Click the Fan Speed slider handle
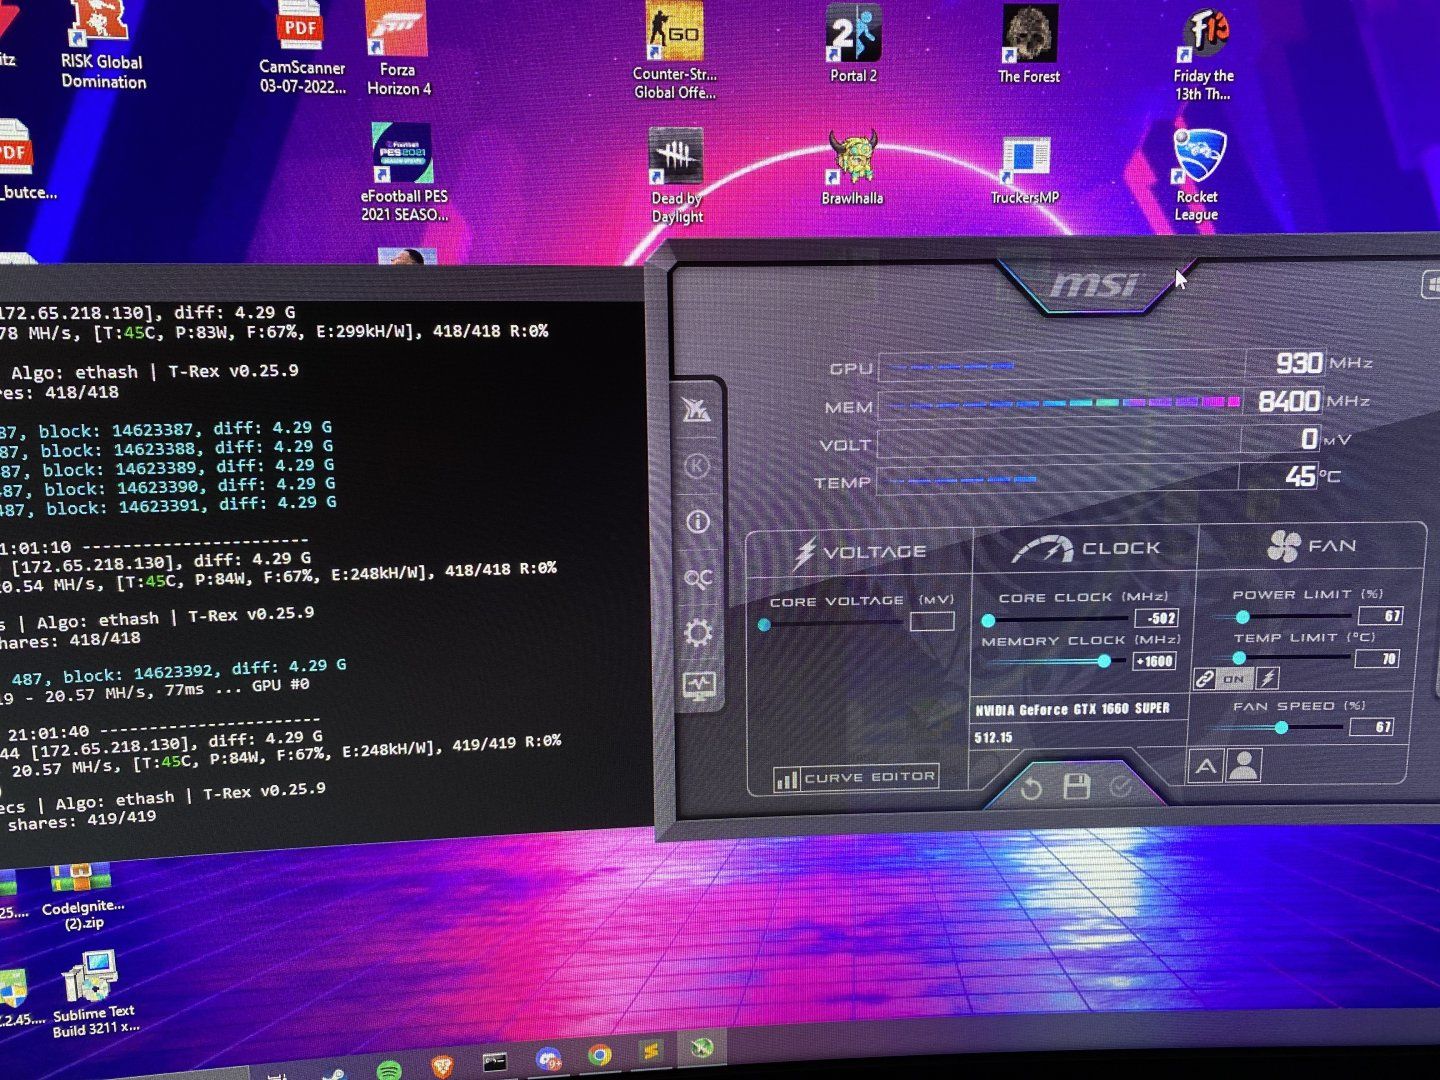The height and width of the screenshot is (1080, 1440). (x=1281, y=728)
